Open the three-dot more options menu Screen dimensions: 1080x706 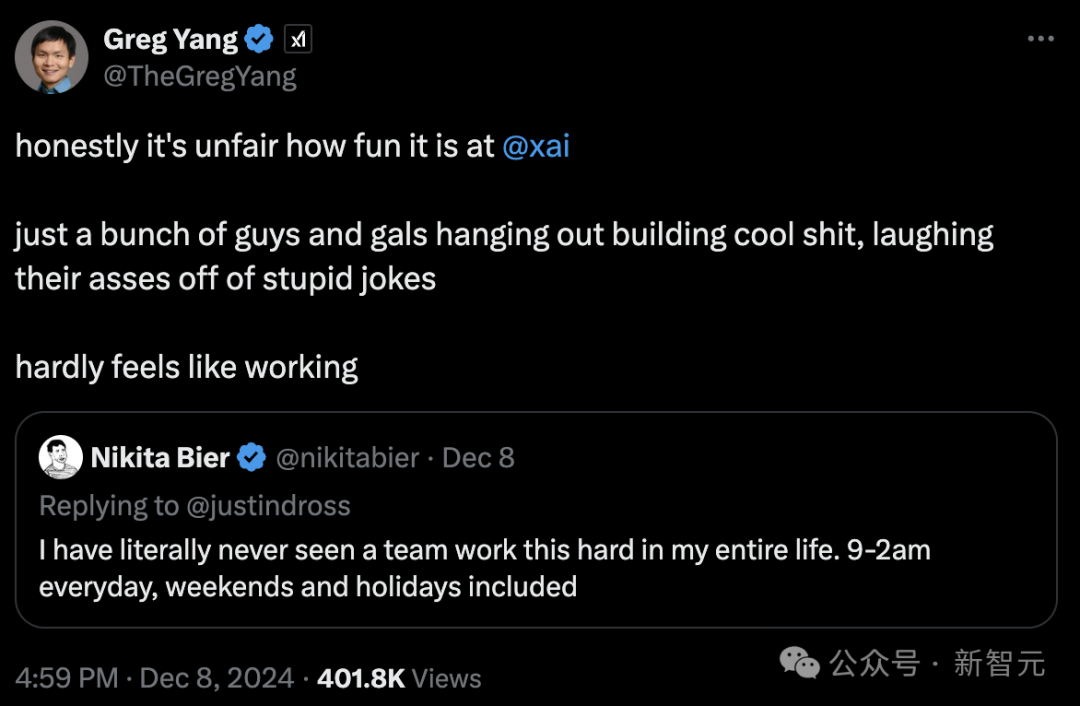click(1041, 39)
